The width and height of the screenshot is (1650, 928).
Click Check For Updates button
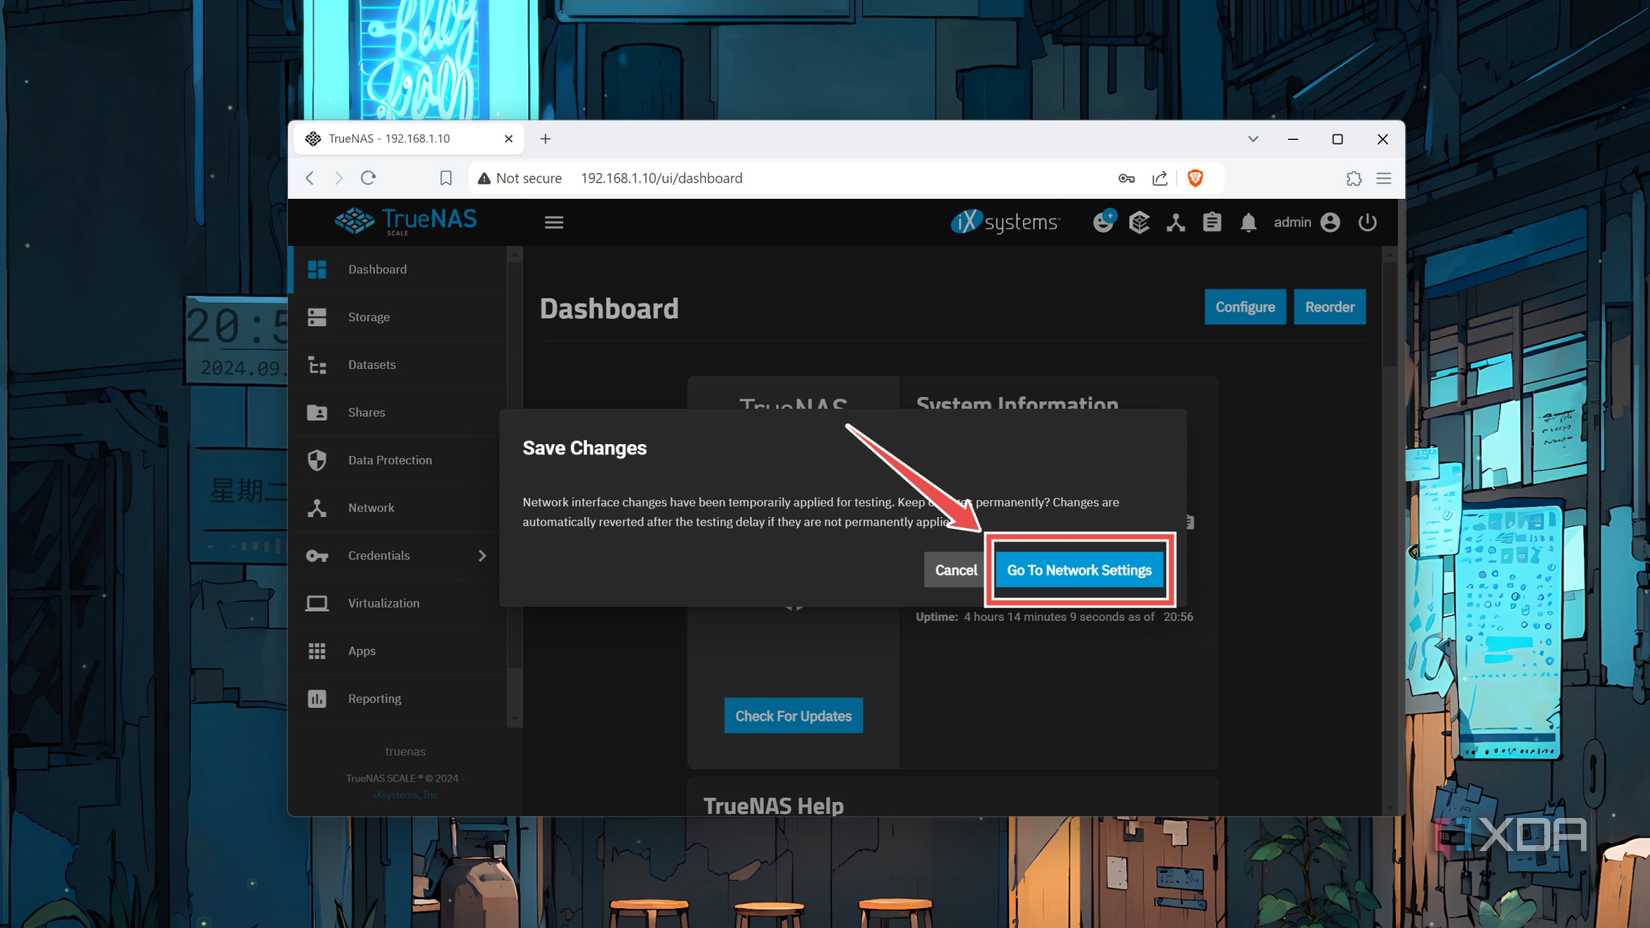click(793, 716)
